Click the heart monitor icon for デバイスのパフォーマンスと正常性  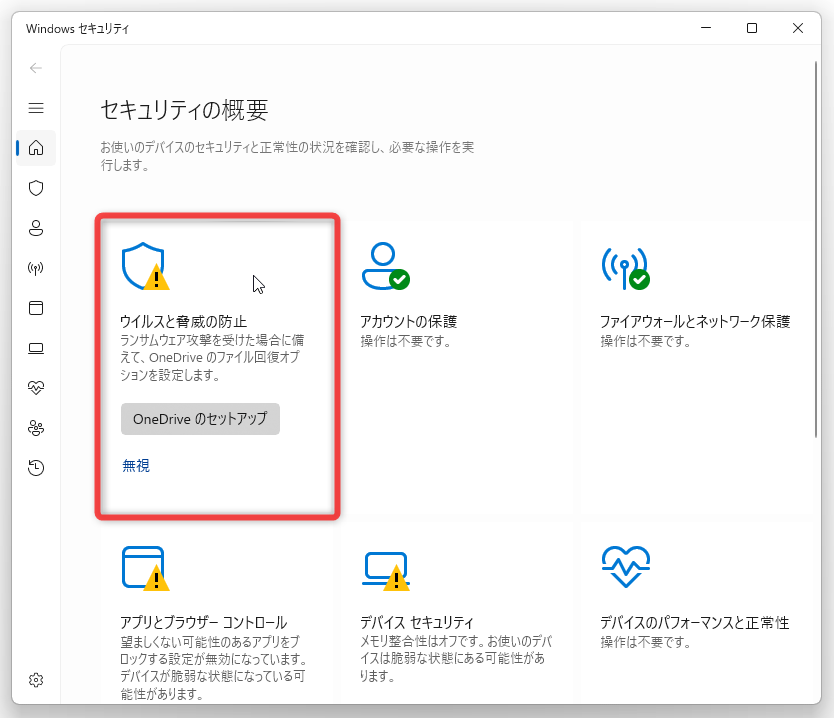tap(626, 567)
